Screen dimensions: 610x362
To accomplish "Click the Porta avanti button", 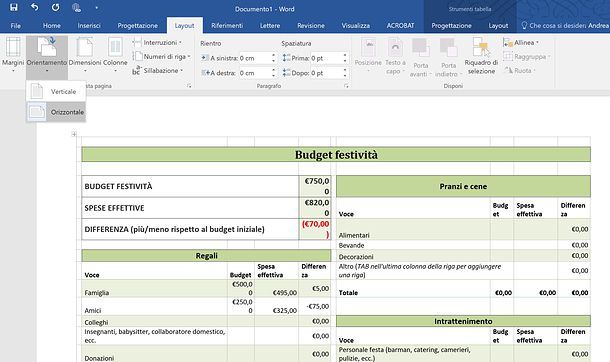I will (x=421, y=58).
